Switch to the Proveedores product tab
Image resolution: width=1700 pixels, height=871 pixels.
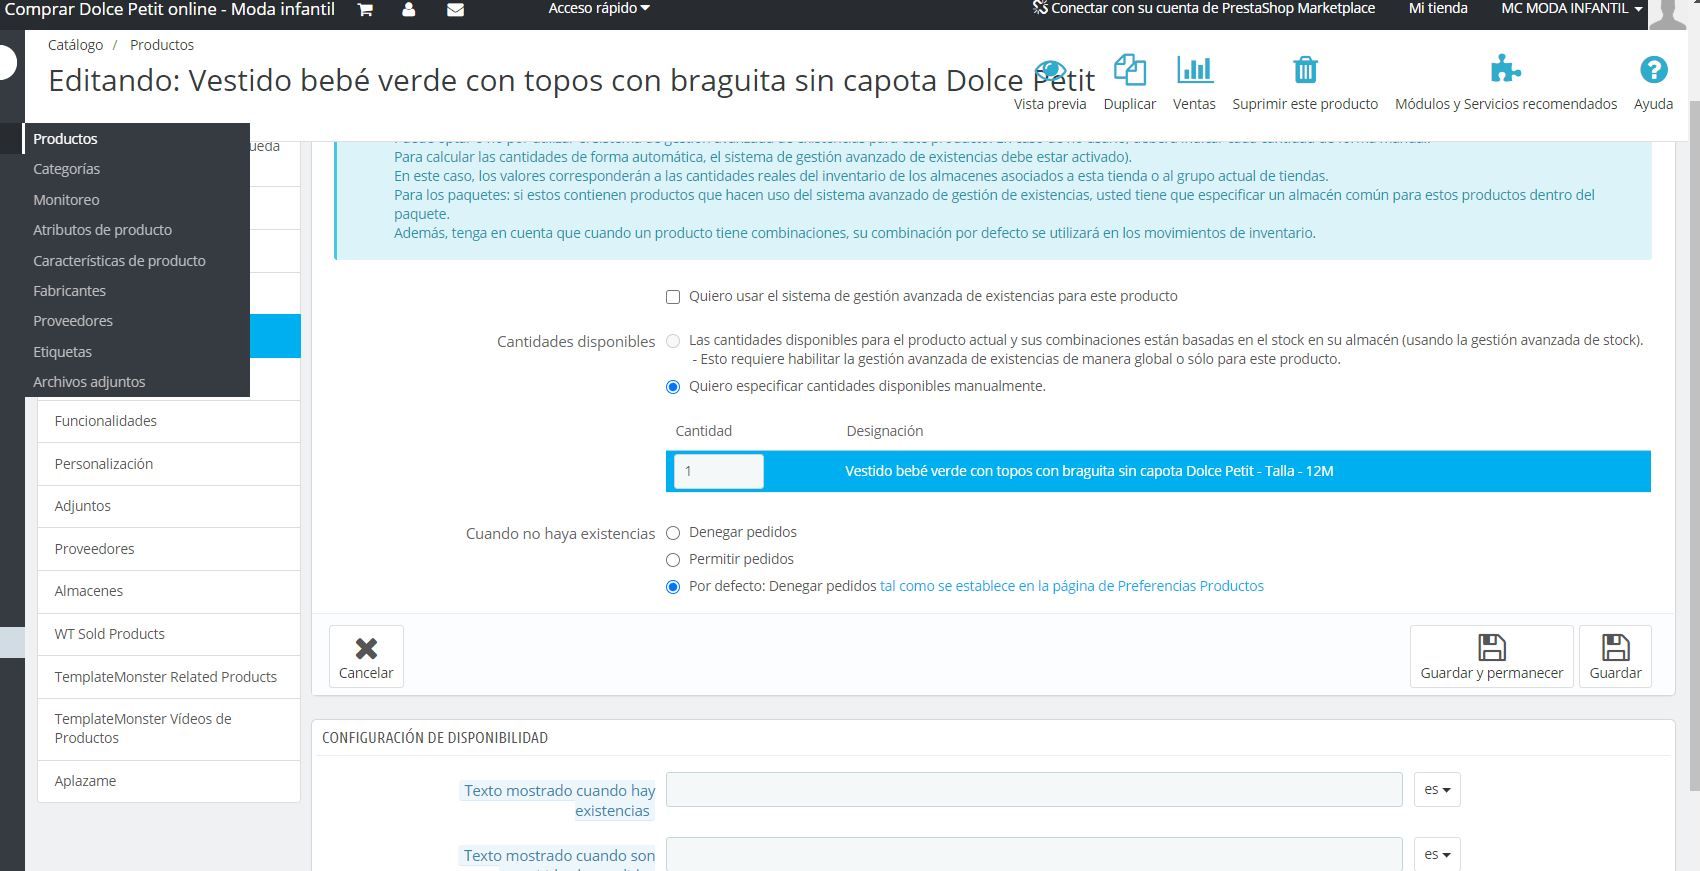click(169, 549)
